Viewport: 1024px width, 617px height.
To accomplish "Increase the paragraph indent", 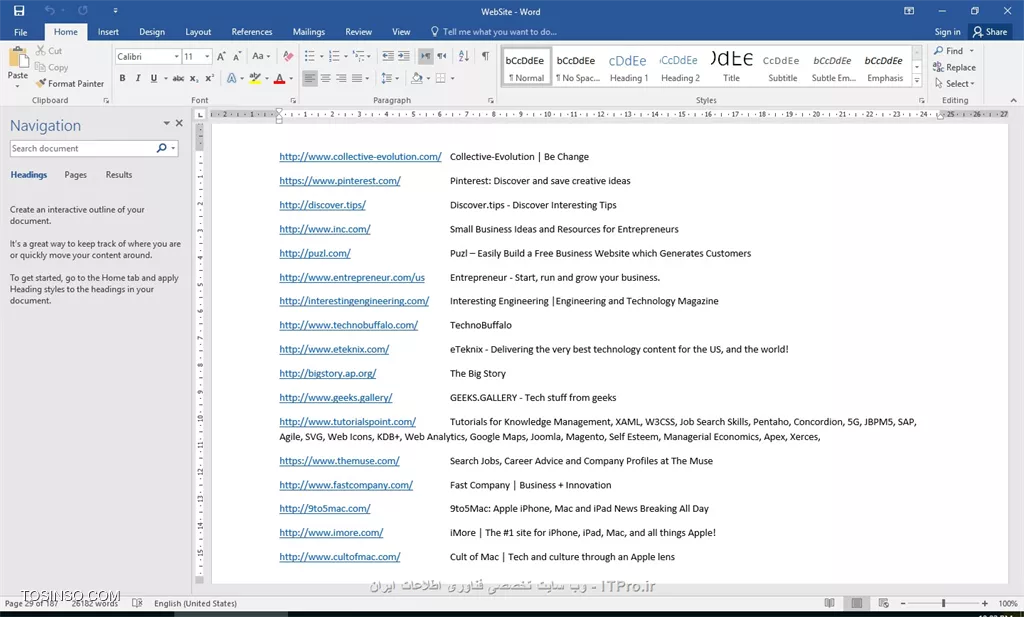I will [404, 57].
